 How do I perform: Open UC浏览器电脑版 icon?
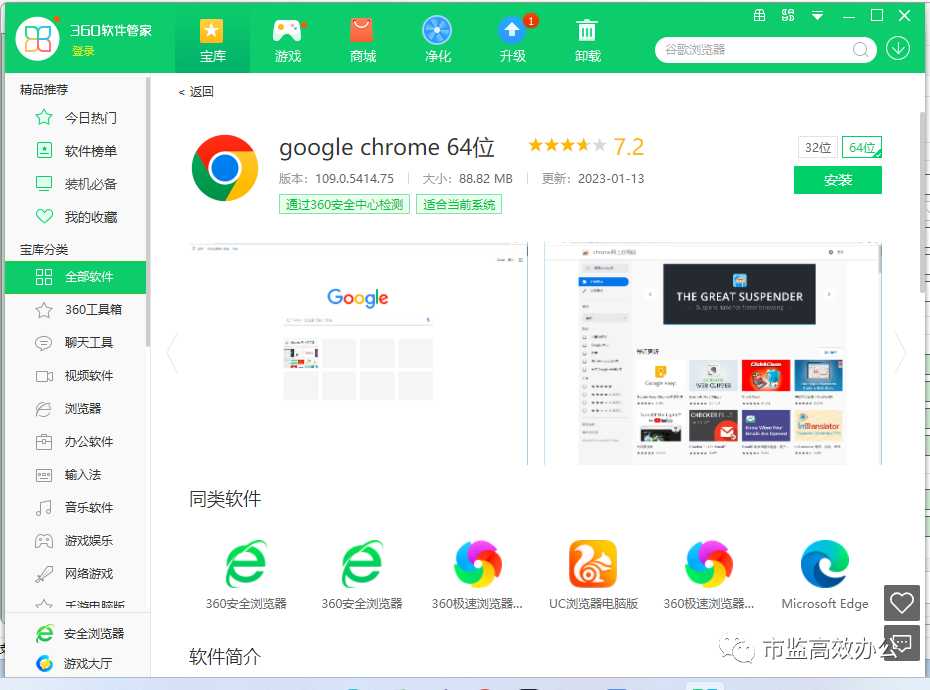[x=593, y=564]
